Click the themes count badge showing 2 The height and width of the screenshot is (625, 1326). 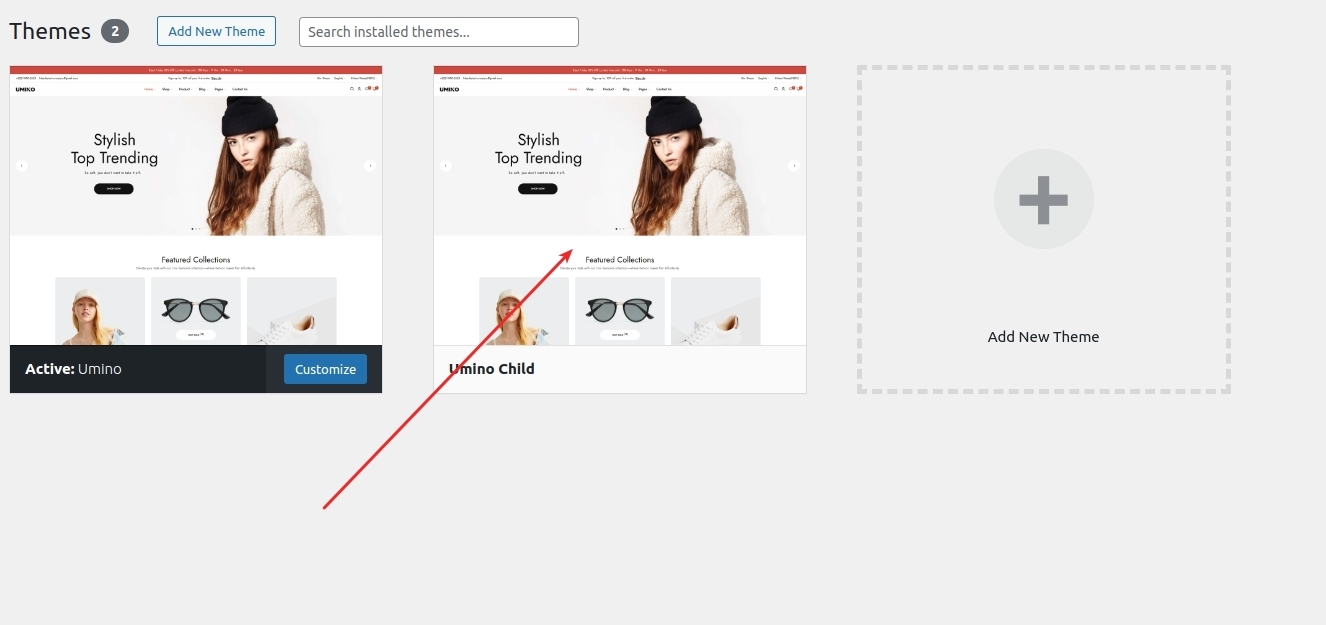tap(115, 32)
